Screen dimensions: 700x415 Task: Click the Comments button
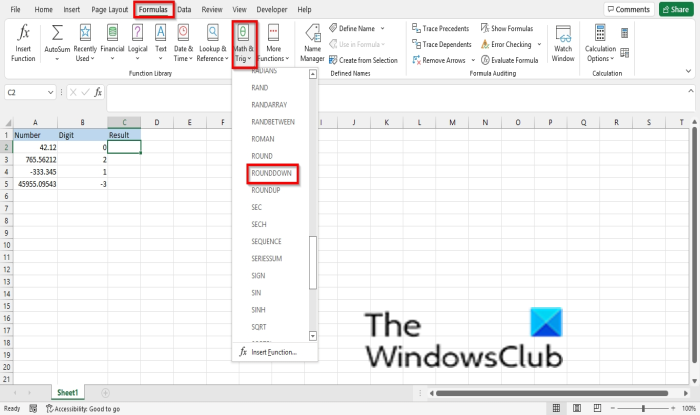(x=629, y=9)
